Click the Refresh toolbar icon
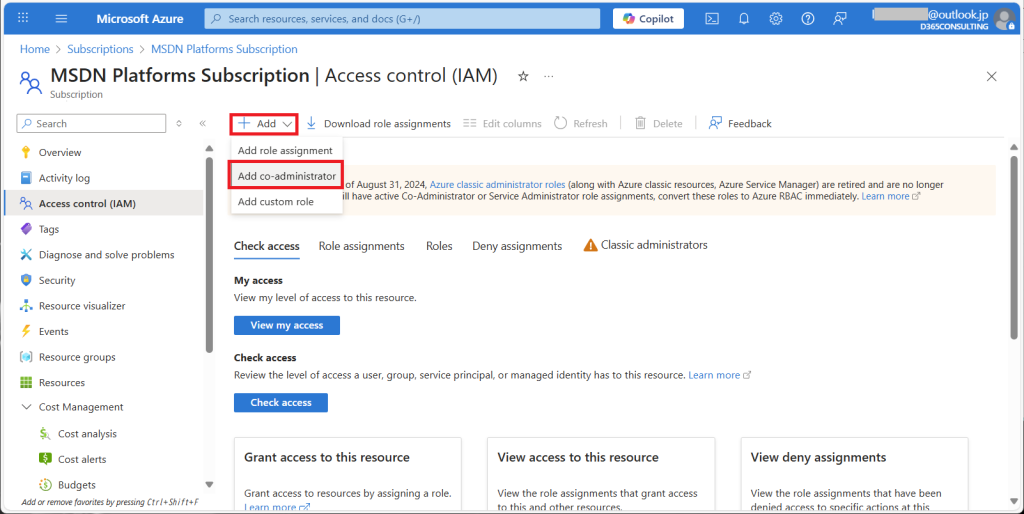Viewport: 1024px width, 514px height. [561, 123]
